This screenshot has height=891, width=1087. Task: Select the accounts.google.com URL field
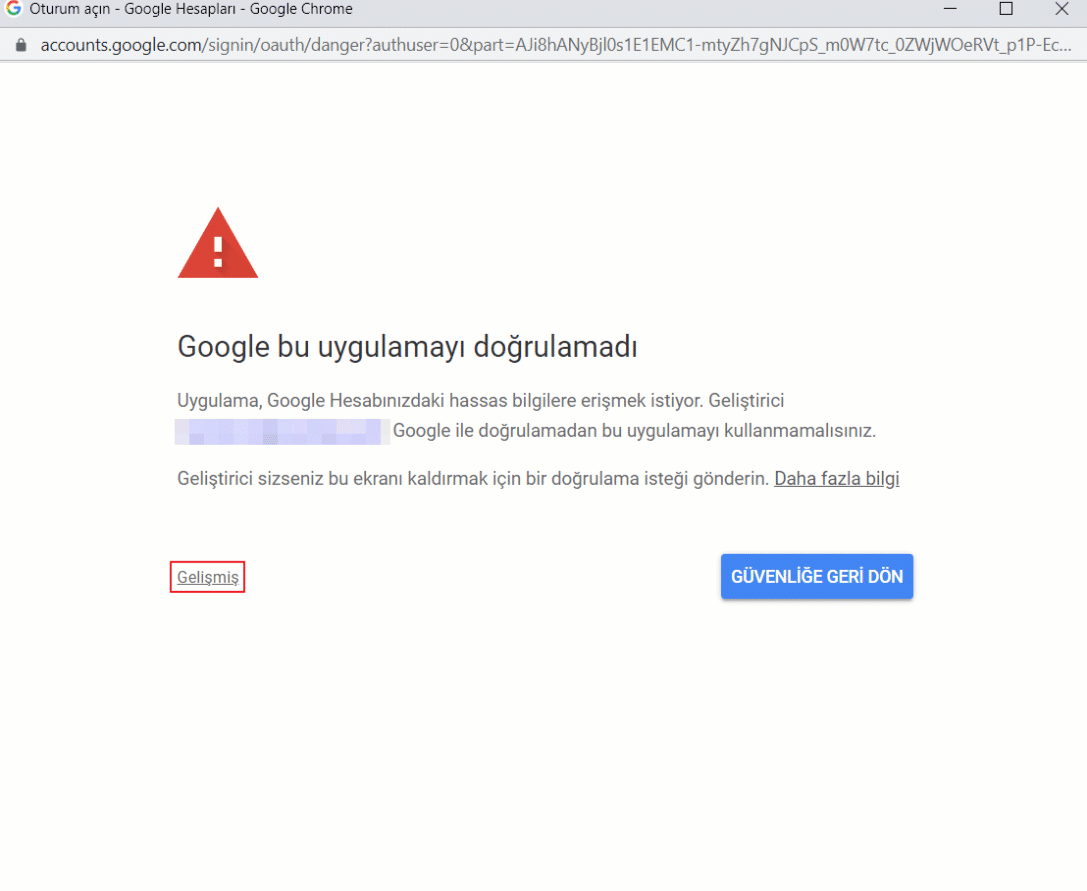coord(556,45)
